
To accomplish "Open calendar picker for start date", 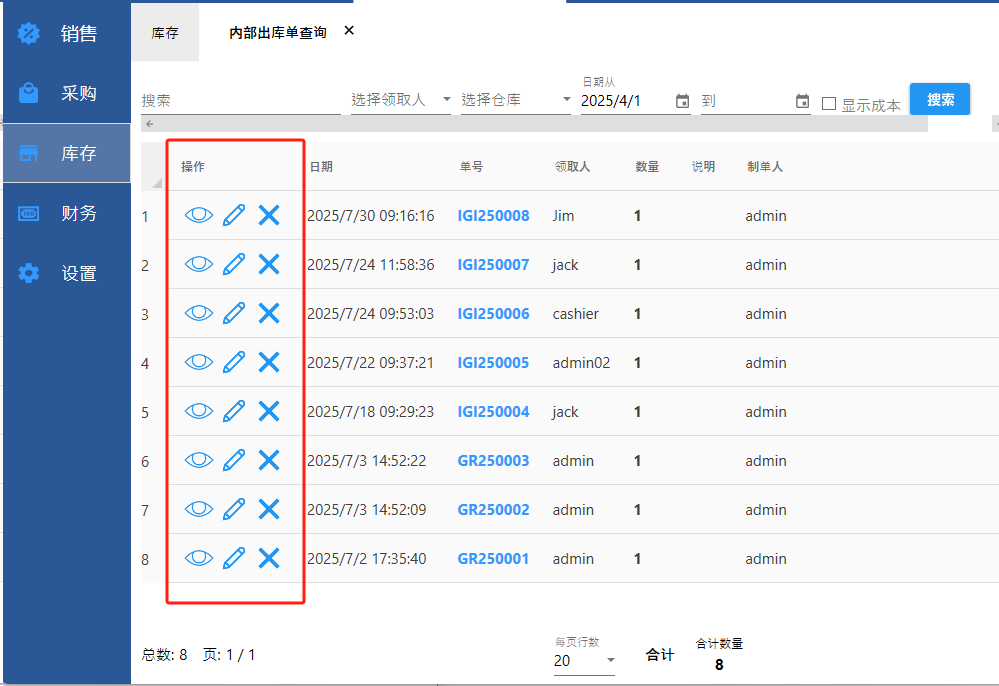I will tap(682, 101).
